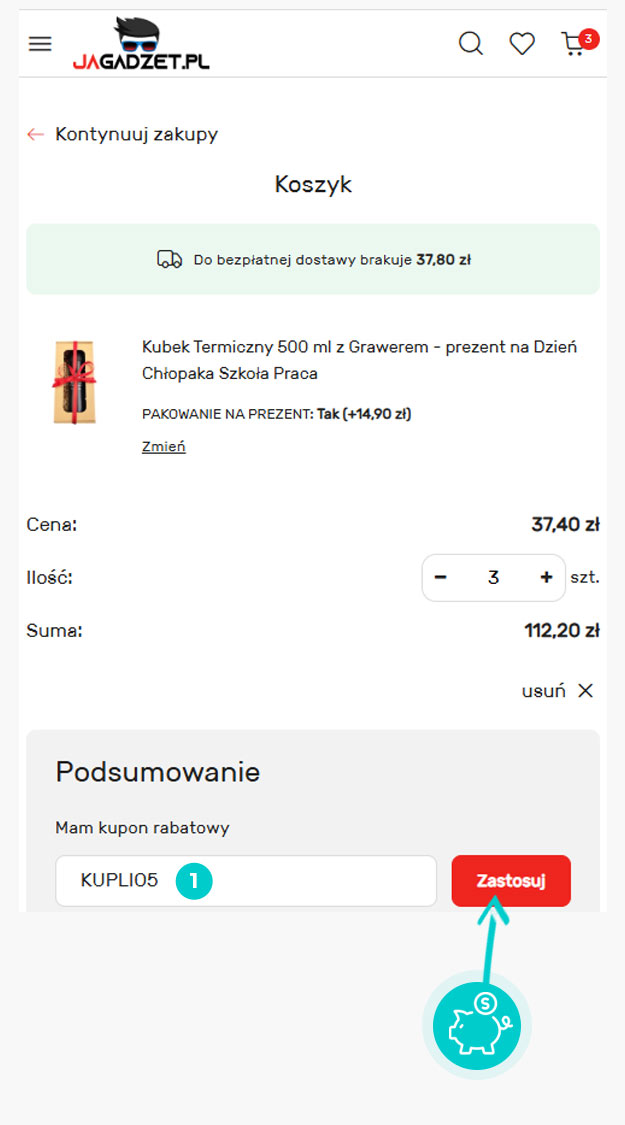Open the search magnifier icon
The height and width of the screenshot is (1125, 625).
470,44
